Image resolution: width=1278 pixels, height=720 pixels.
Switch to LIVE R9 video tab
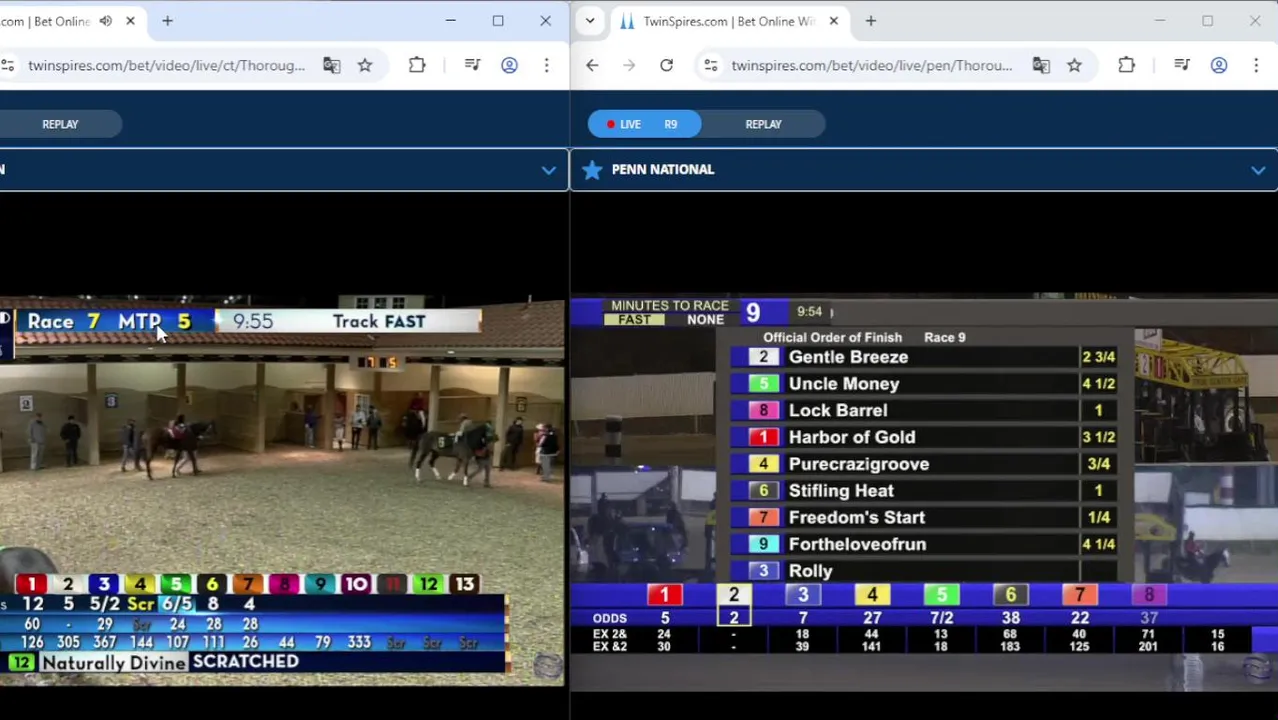point(644,124)
